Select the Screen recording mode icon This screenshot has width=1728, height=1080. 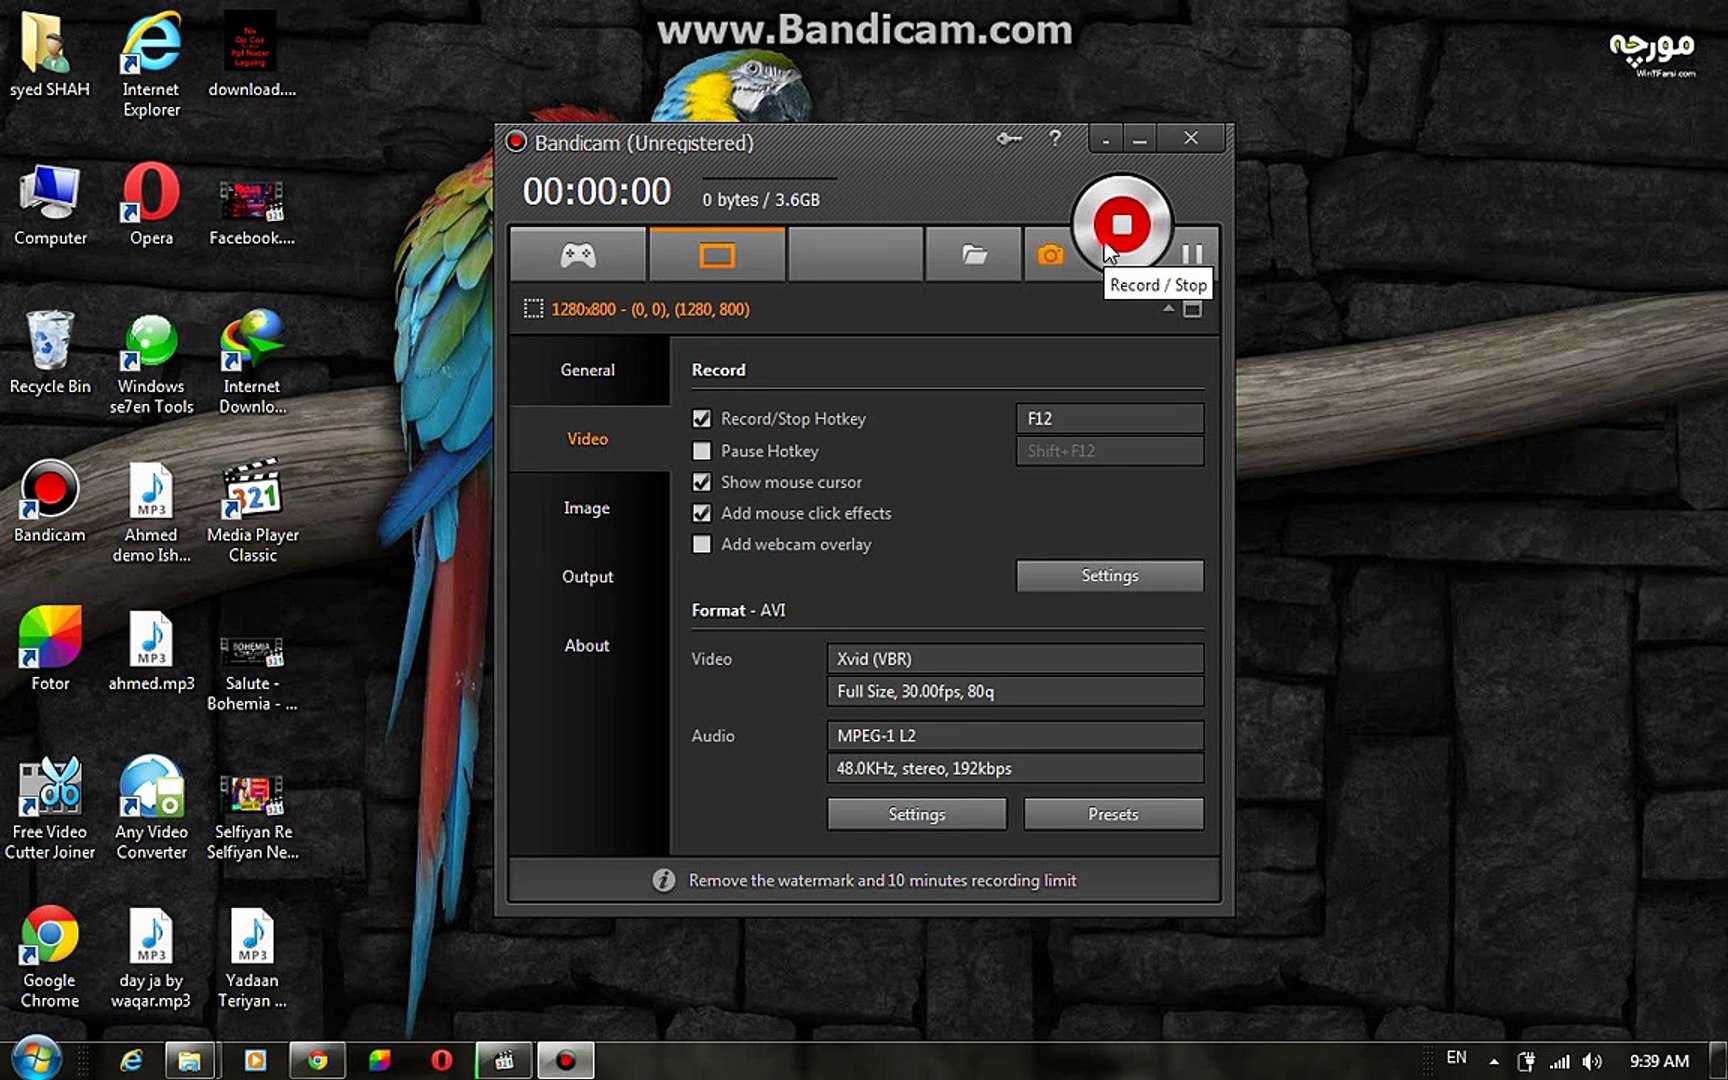coord(716,254)
